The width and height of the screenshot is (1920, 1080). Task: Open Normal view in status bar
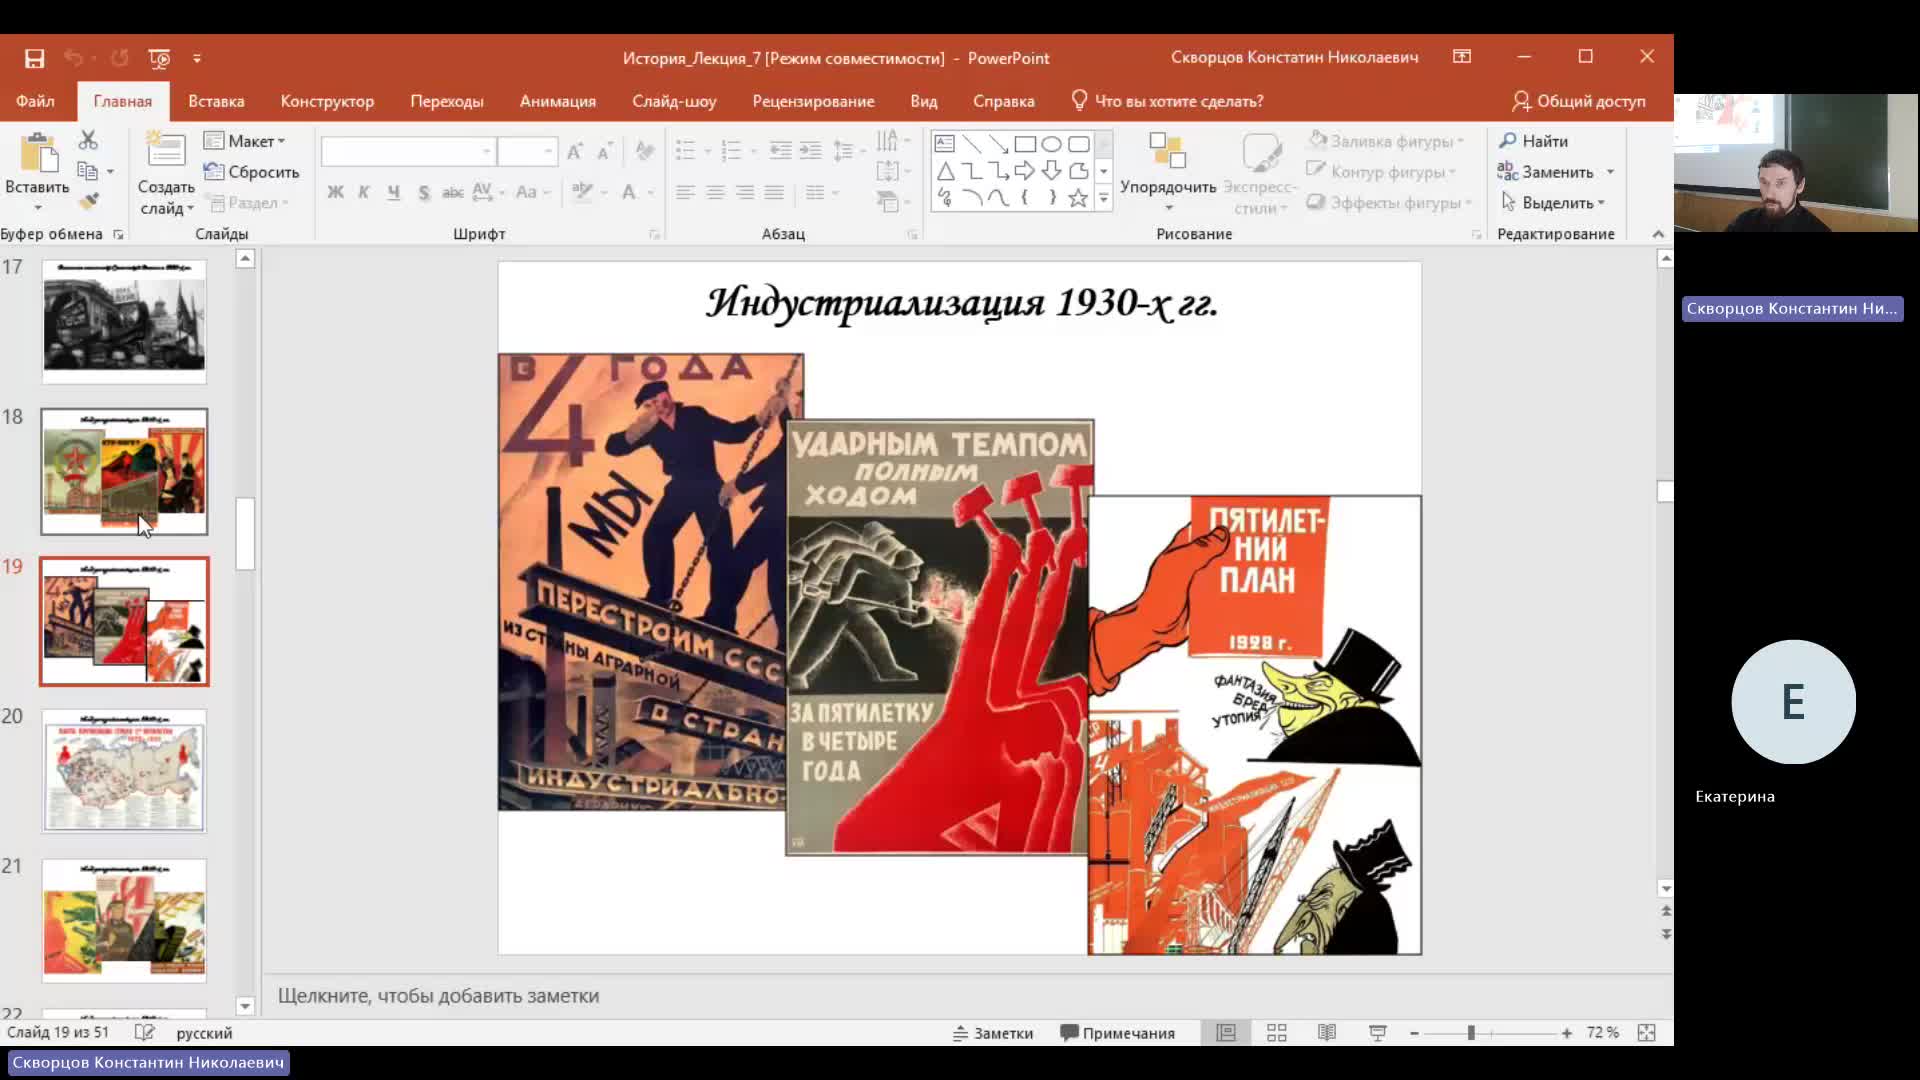[1226, 1032]
